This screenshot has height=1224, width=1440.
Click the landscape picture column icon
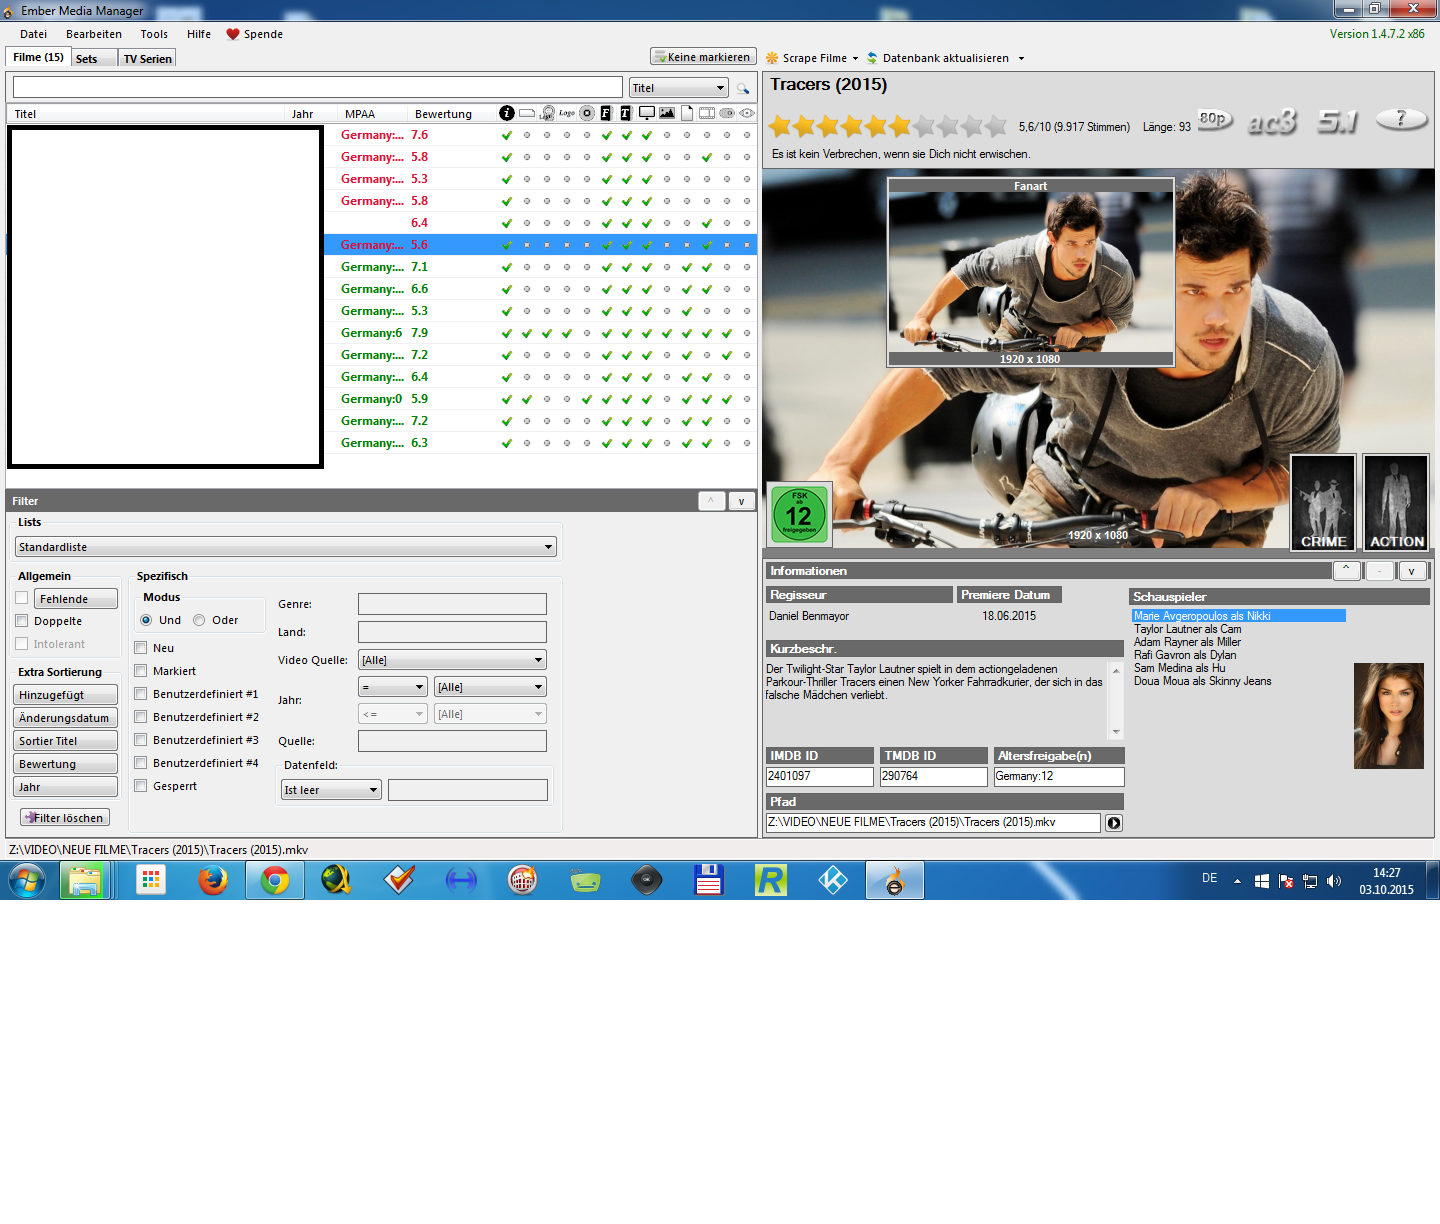[667, 113]
